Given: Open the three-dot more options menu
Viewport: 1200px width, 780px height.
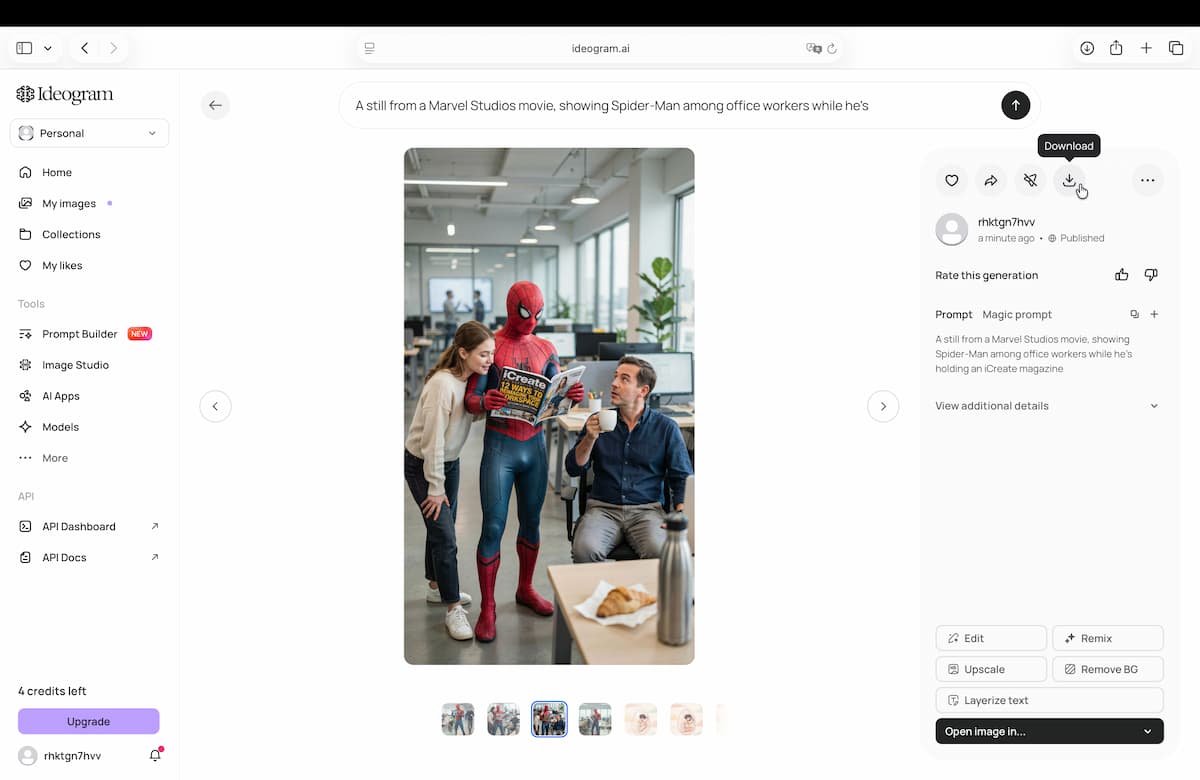Looking at the screenshot, I should (x=1147, y=180).
